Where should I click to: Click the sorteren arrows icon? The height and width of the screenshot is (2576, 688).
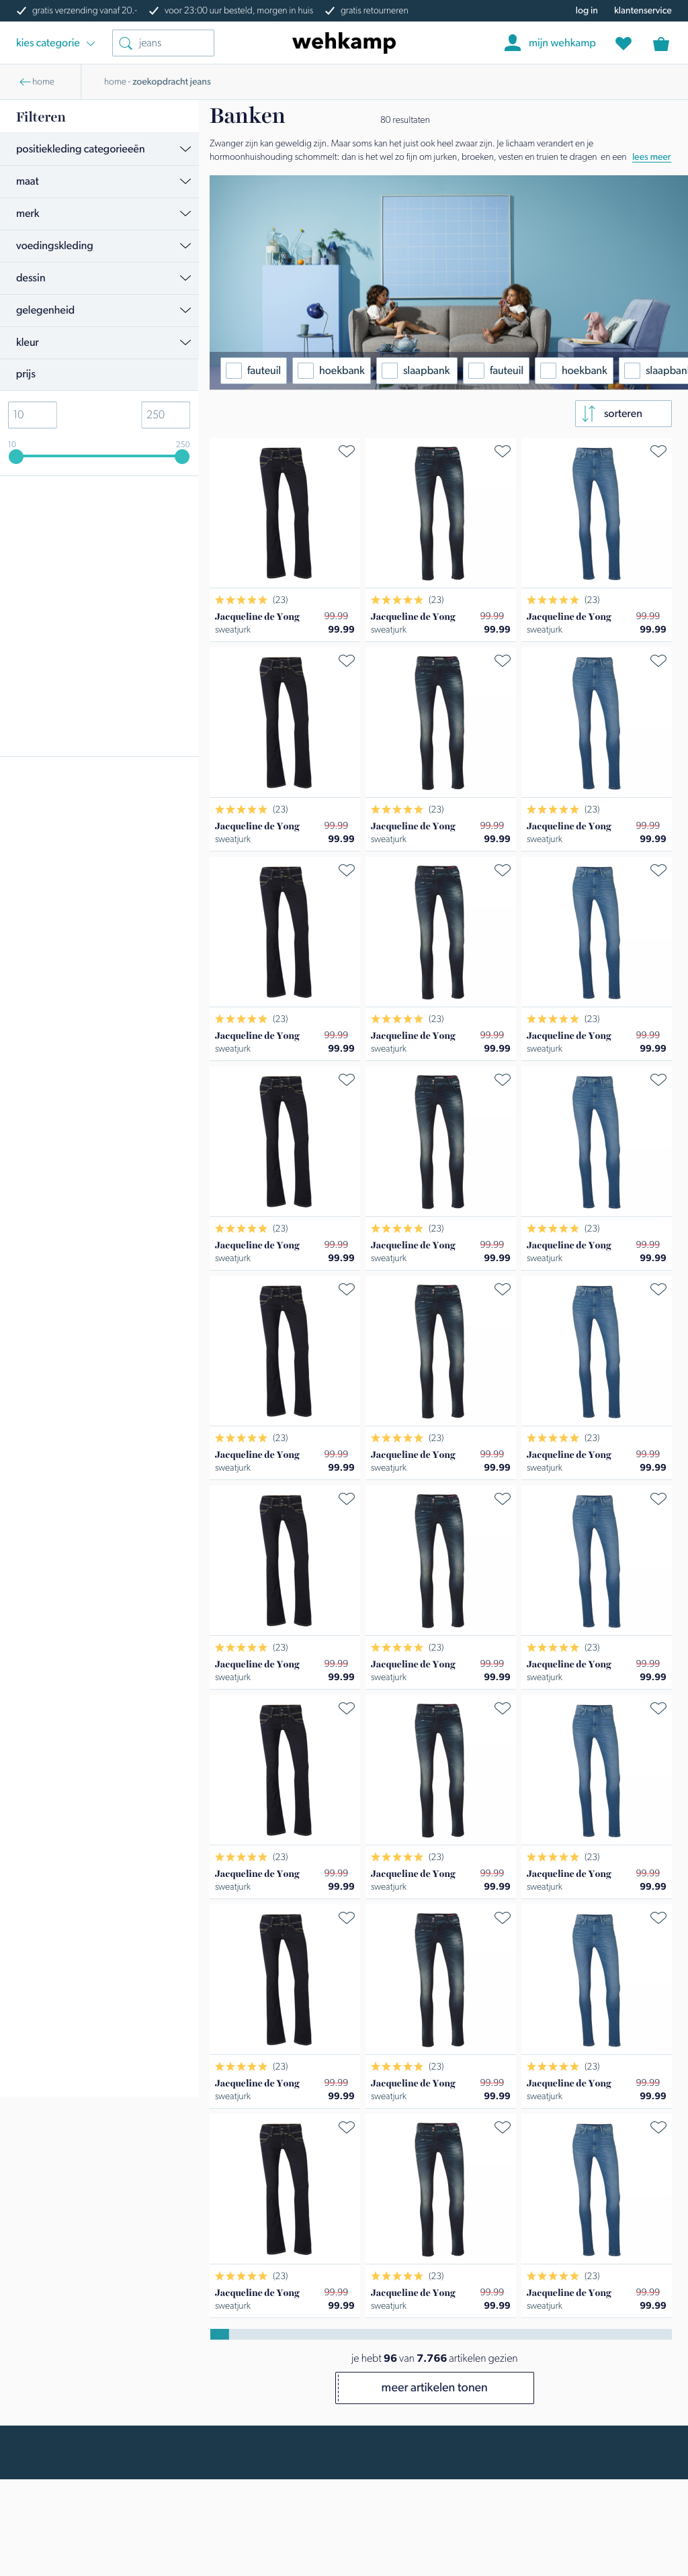tap(588, 413)
